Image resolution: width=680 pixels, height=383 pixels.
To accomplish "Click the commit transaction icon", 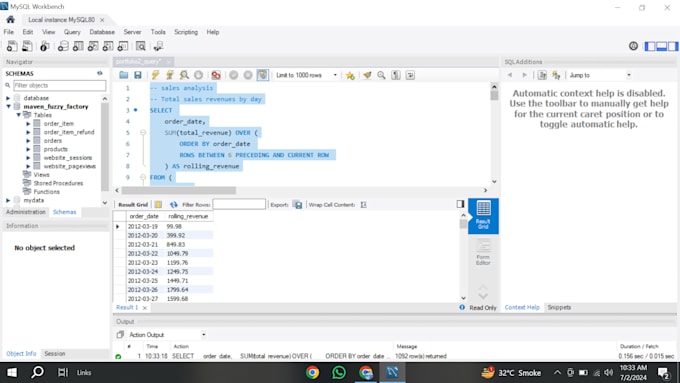I will point(233,75).
